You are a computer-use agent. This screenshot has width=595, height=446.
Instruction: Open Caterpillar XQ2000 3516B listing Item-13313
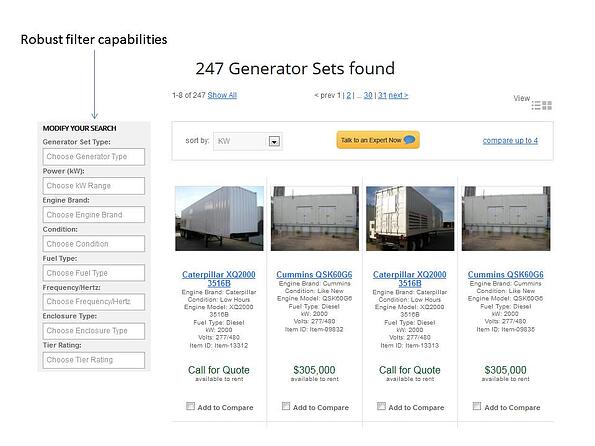point(409,279)
